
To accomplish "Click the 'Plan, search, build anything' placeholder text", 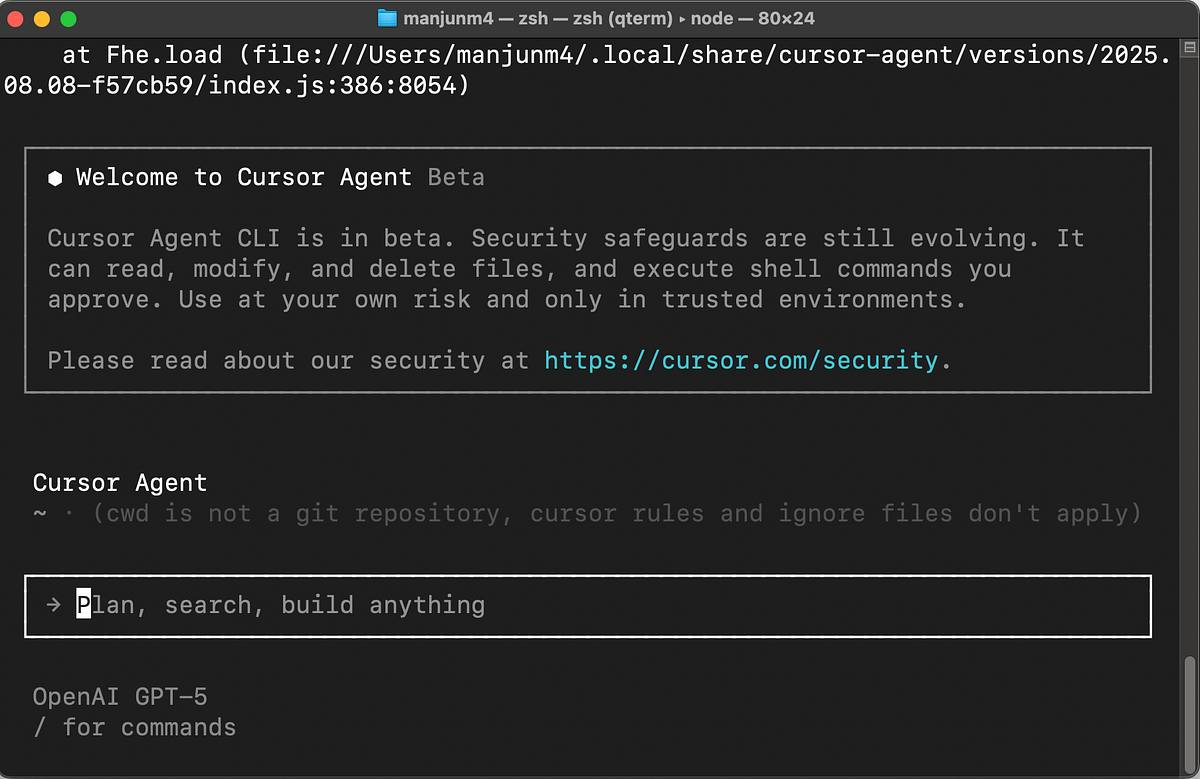I will point(283,605).
